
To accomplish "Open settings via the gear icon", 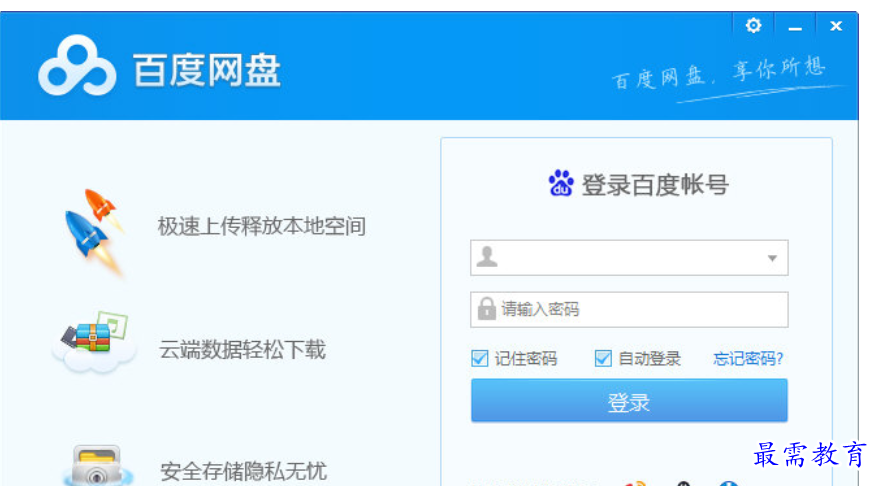I will coord(753,26).
